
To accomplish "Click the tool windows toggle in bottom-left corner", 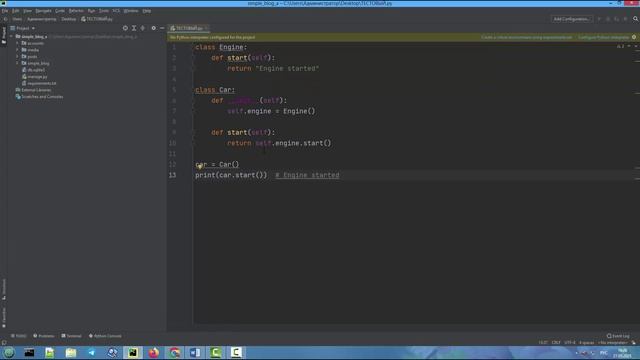I will pos(4,343).
